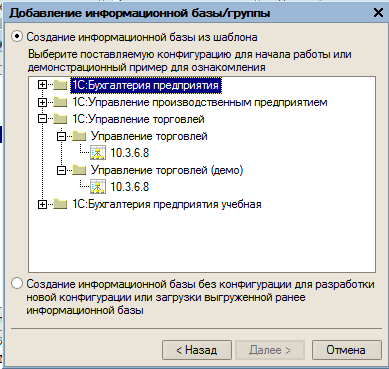Select the configuration icon under Управление торговлей

(x=98, y=153)
